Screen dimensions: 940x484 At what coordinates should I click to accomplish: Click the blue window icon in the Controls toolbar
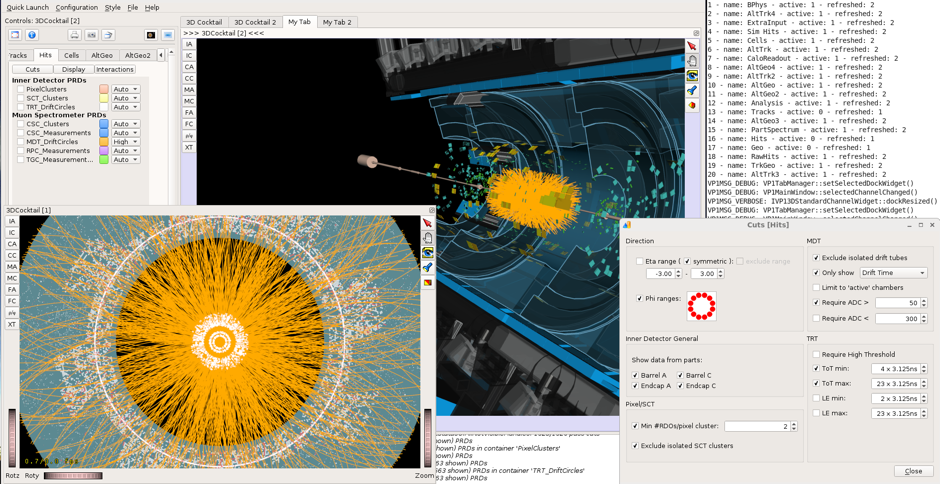[167, 35]
